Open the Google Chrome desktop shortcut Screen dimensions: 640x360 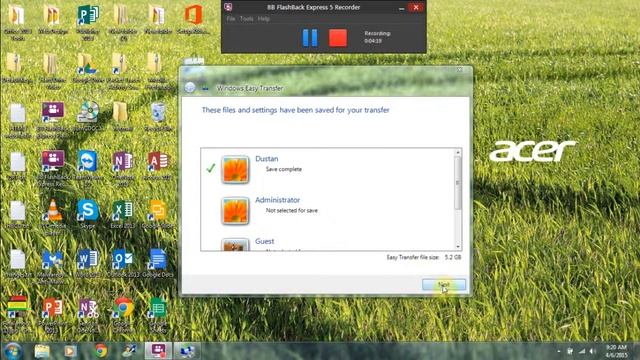123,315
